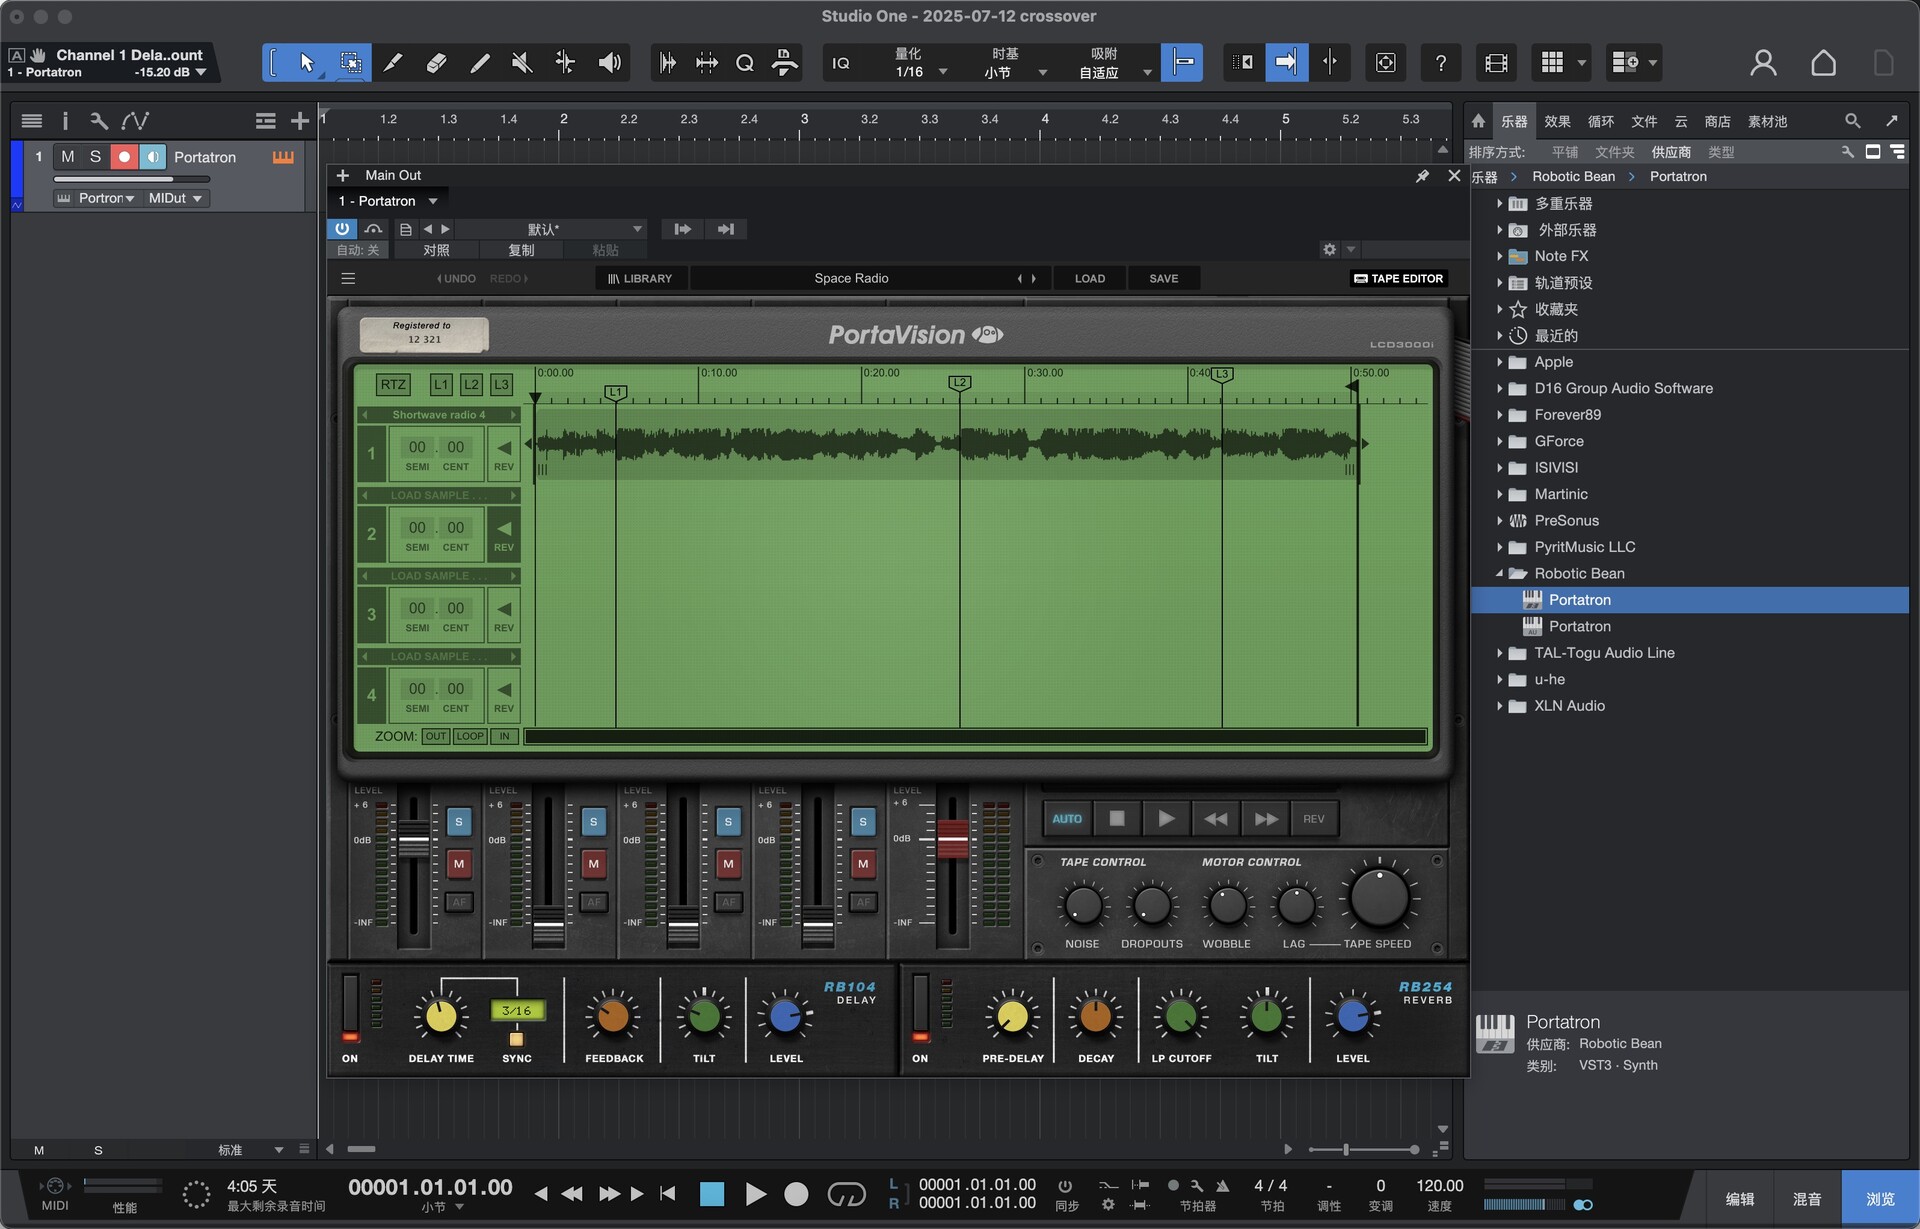Screen dimensions: 1920x1229
Task: Select the Paint (pencil) tool
Action: click(479, 63)
